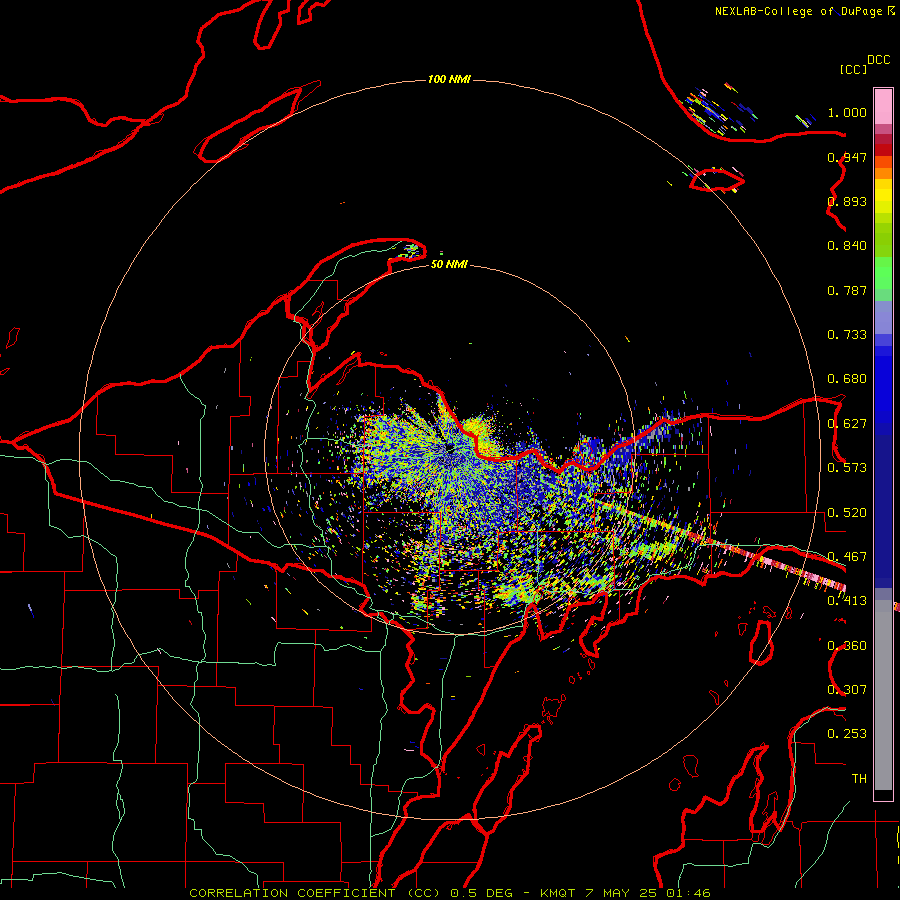The height and width of the screenshot is (900, 900).
Task: Click the 0.840 scale value
Action: tap(847, 246)
